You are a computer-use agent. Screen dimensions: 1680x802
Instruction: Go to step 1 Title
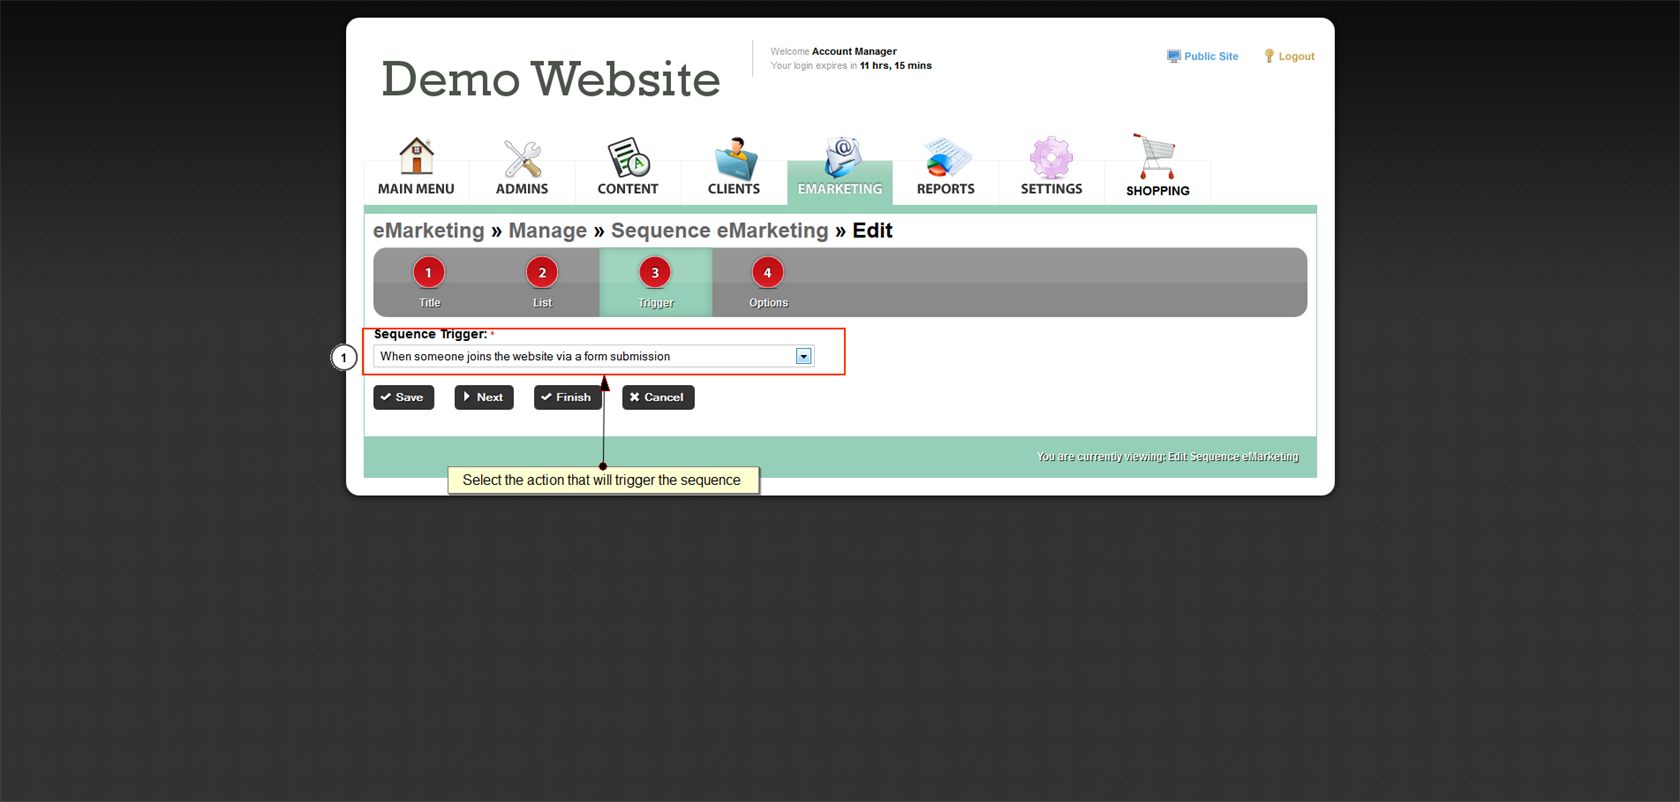coord(429,273)
